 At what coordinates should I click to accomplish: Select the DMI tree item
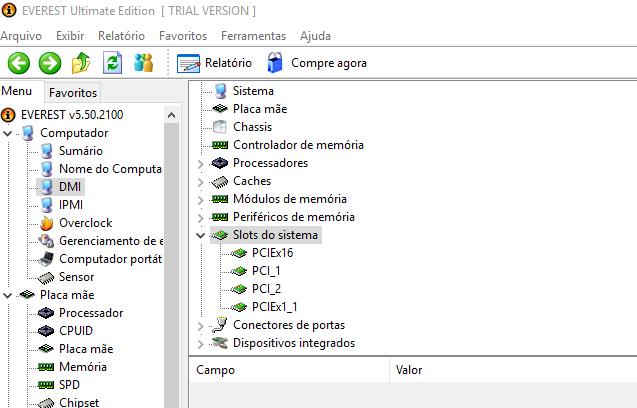coord(70,187)
